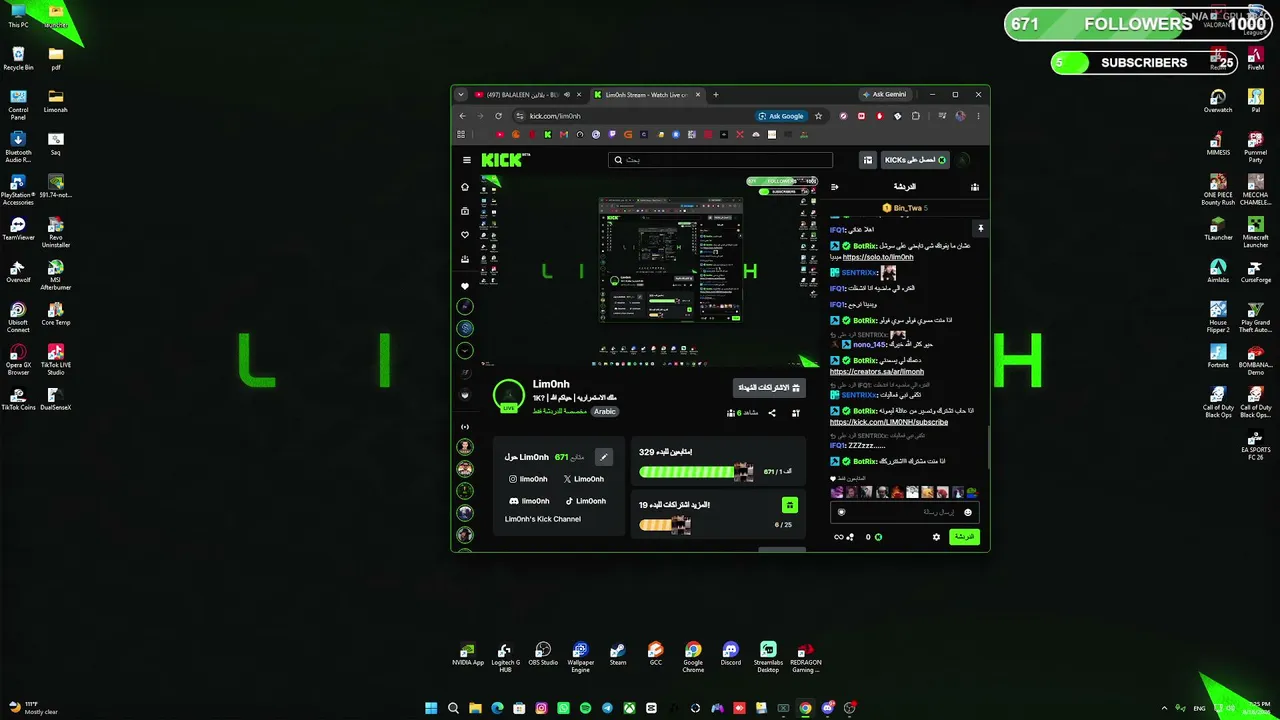Show hidden system tray icons
The image size is (1280, 720).
[x=1164, y=708]
